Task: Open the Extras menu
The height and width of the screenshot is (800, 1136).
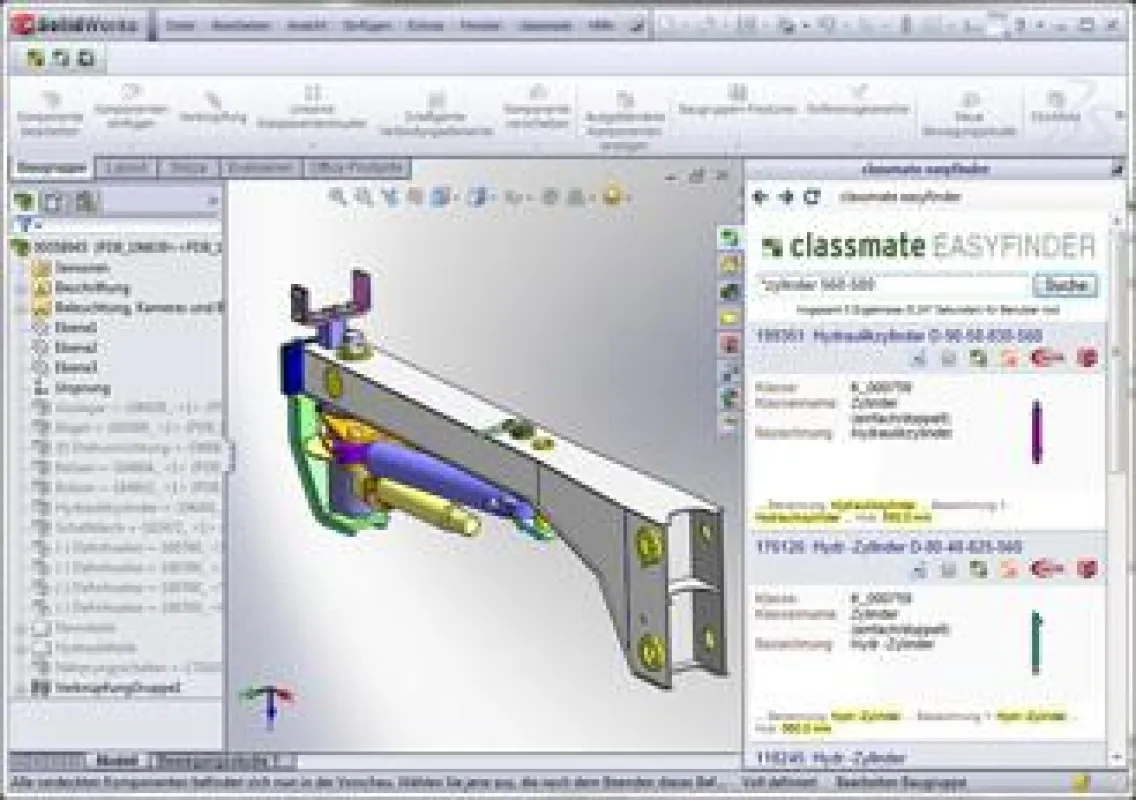Action: (425, 25)
